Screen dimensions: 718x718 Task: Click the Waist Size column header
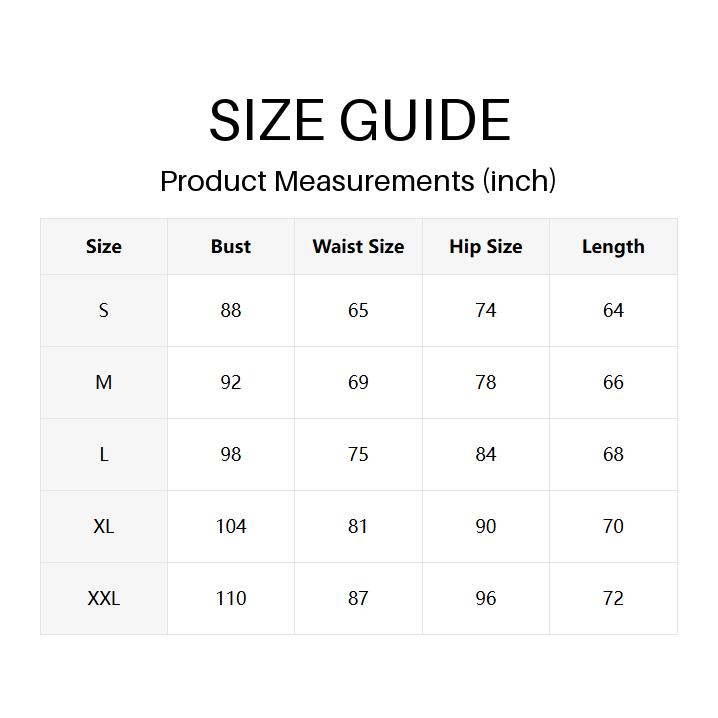[x=358, y=246]
